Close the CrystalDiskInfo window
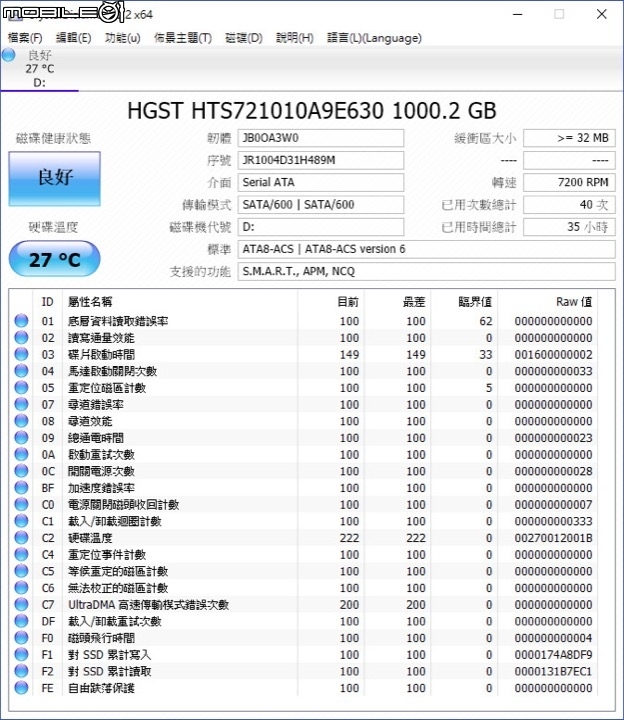 (602, 14)
